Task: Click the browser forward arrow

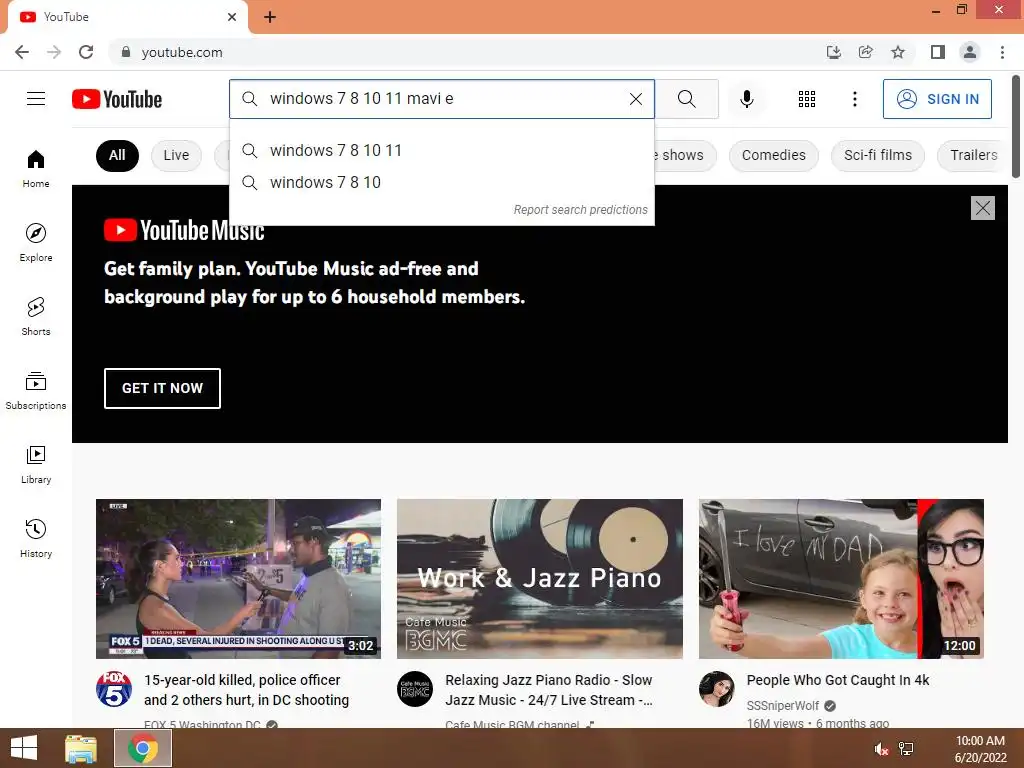Action: (x=54, y=52)
